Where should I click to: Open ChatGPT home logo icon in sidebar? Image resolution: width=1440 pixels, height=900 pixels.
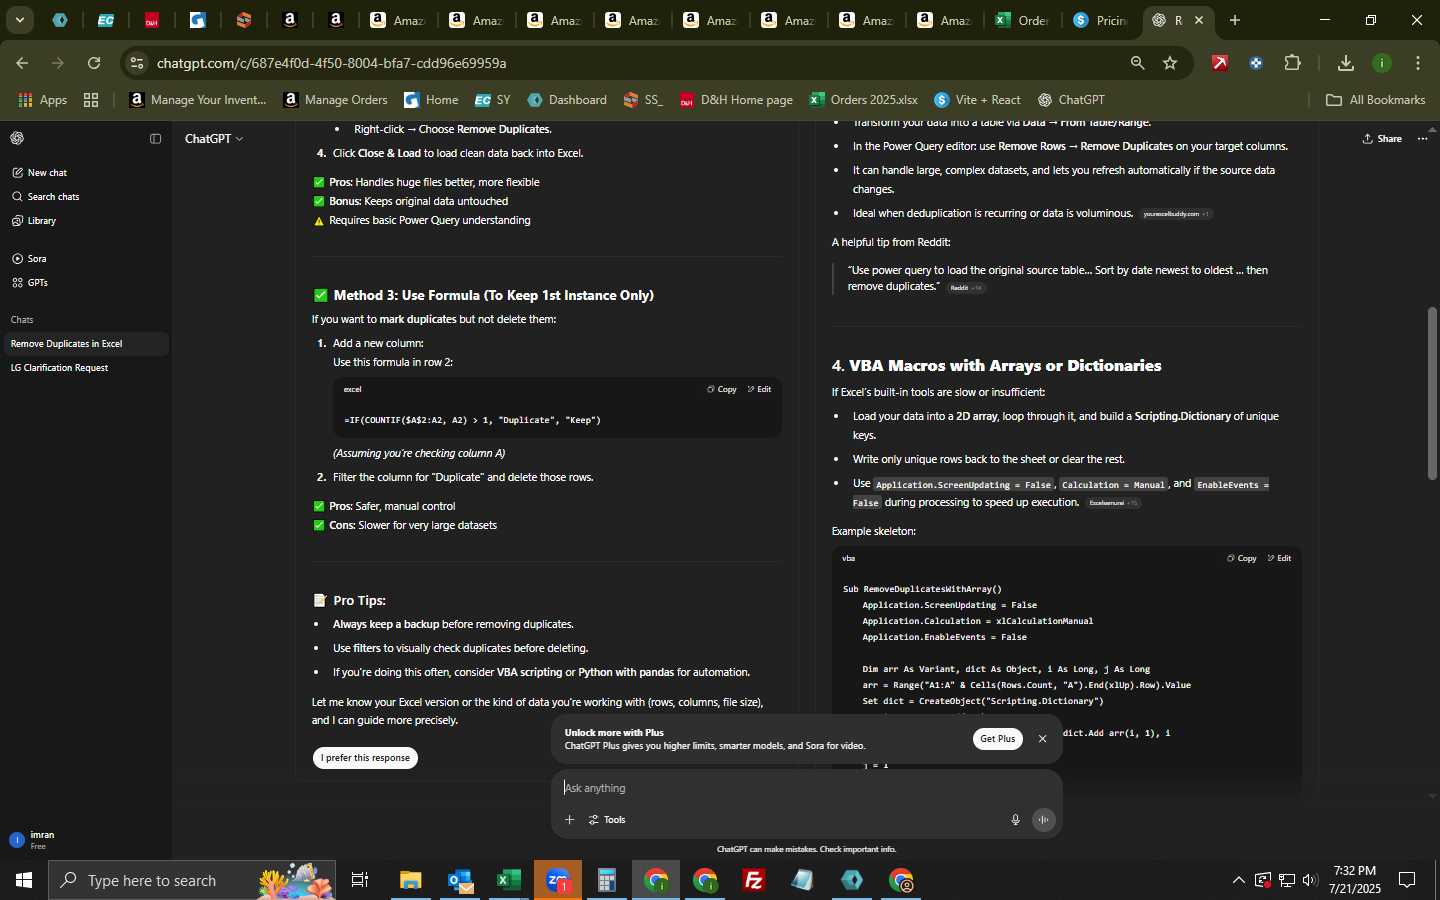point(17,138)
